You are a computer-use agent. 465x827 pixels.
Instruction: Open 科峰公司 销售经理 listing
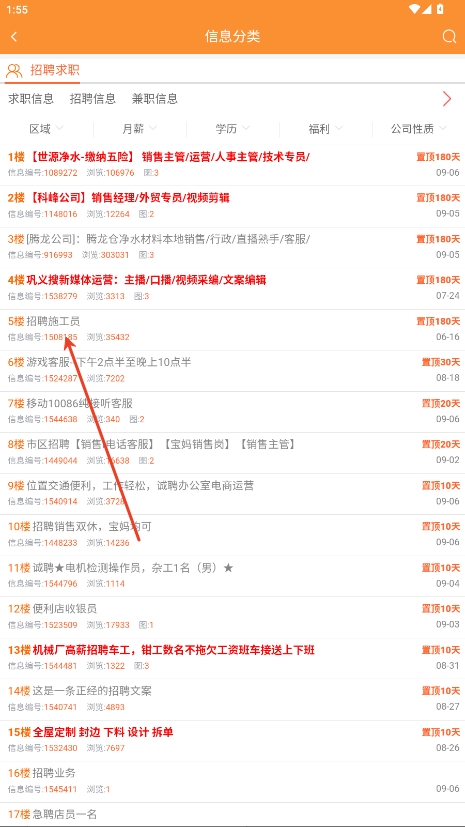click(x=232, y=206)
